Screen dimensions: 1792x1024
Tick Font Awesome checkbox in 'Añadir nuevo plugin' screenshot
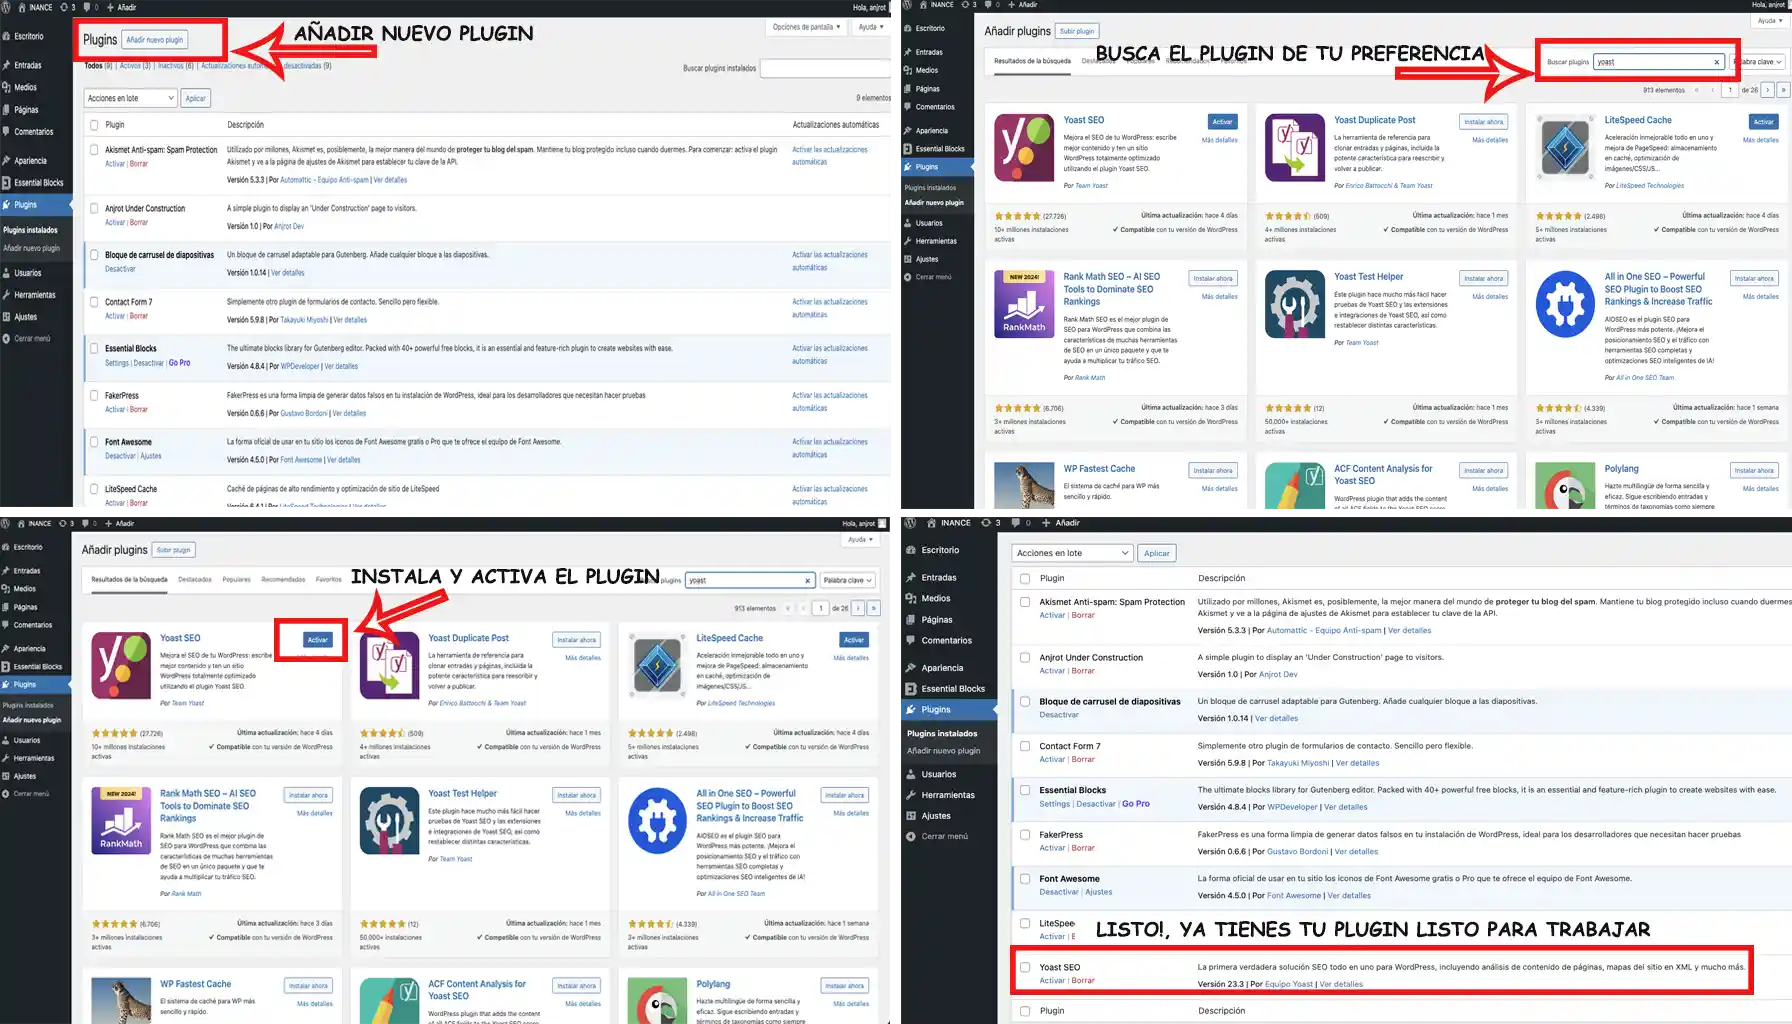tap(94, 442)
